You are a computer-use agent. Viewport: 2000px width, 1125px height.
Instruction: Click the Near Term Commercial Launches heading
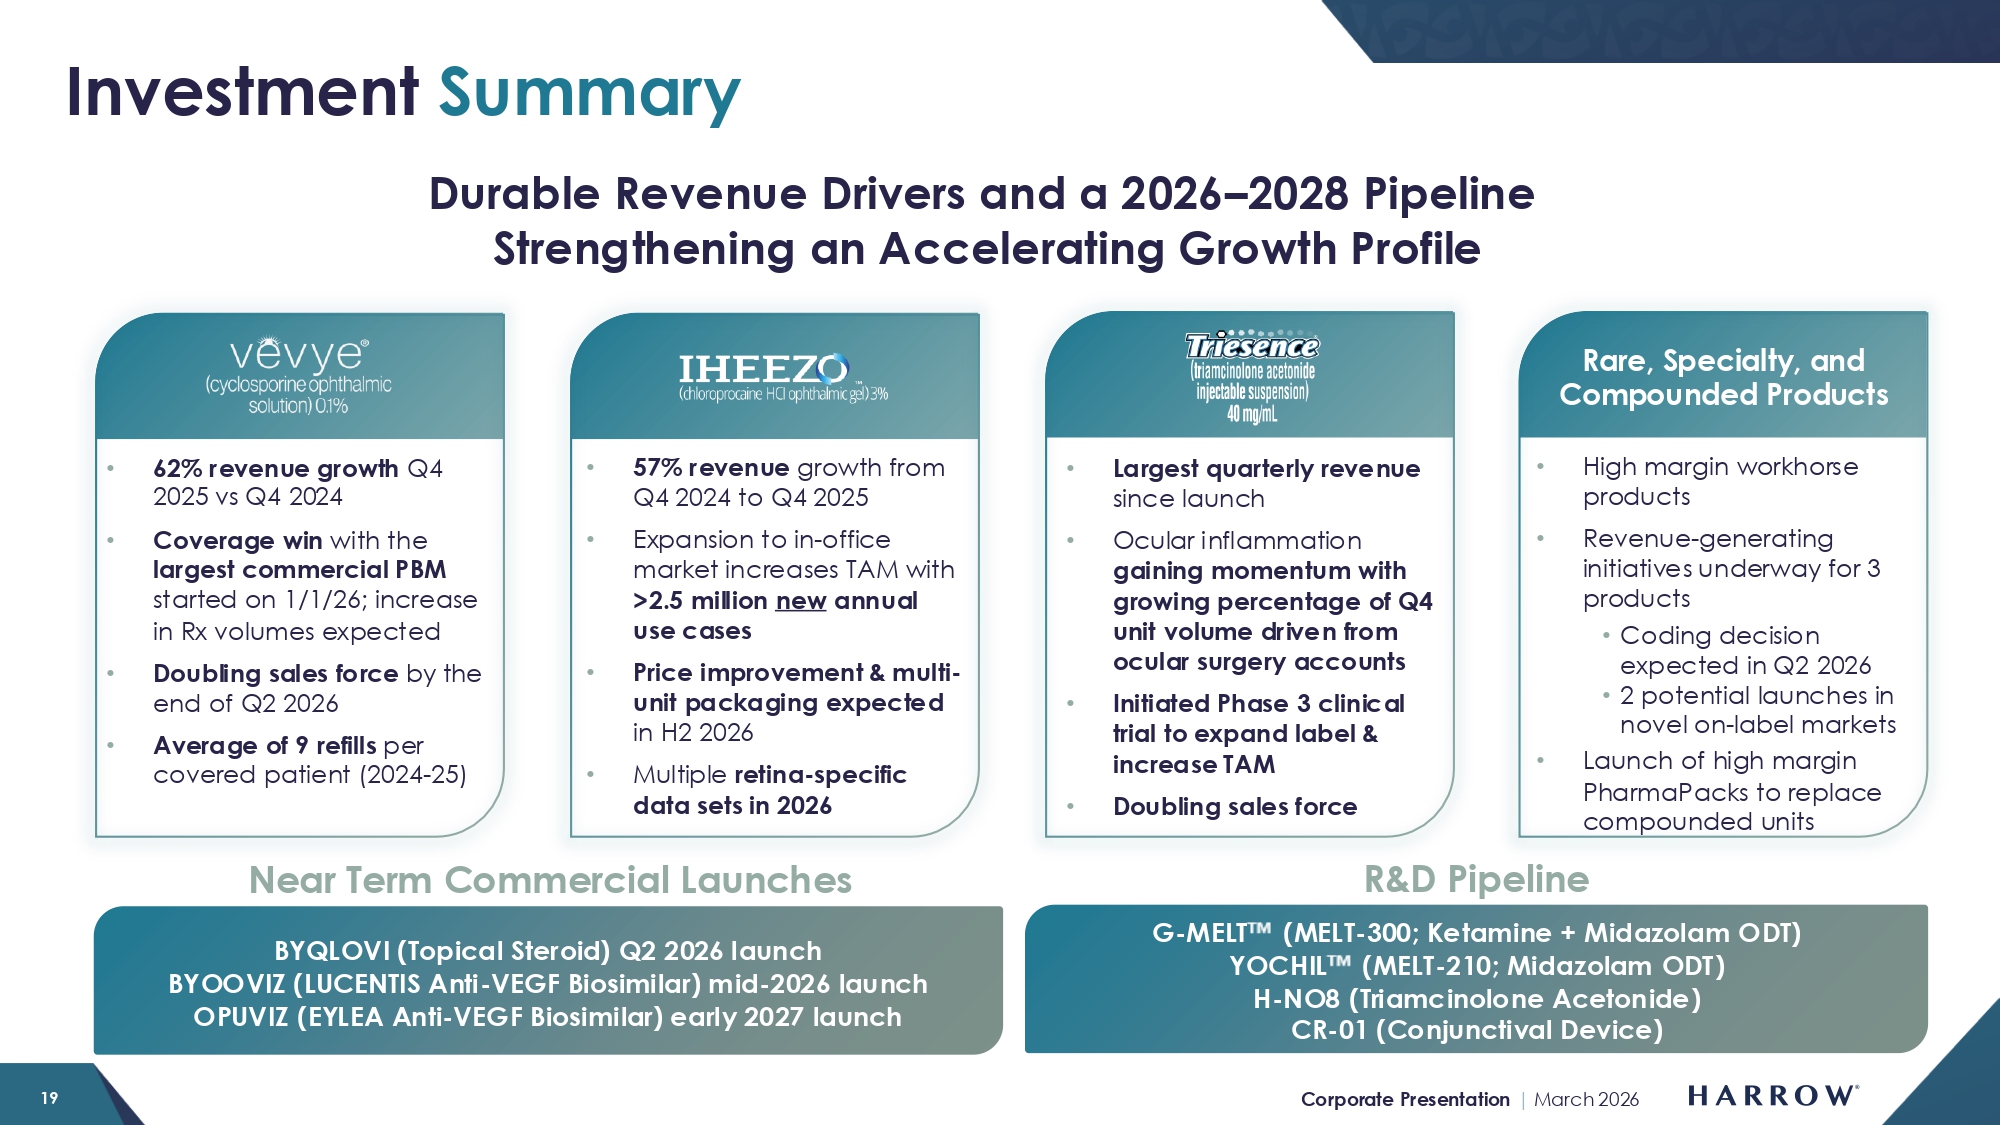point(550,880)
